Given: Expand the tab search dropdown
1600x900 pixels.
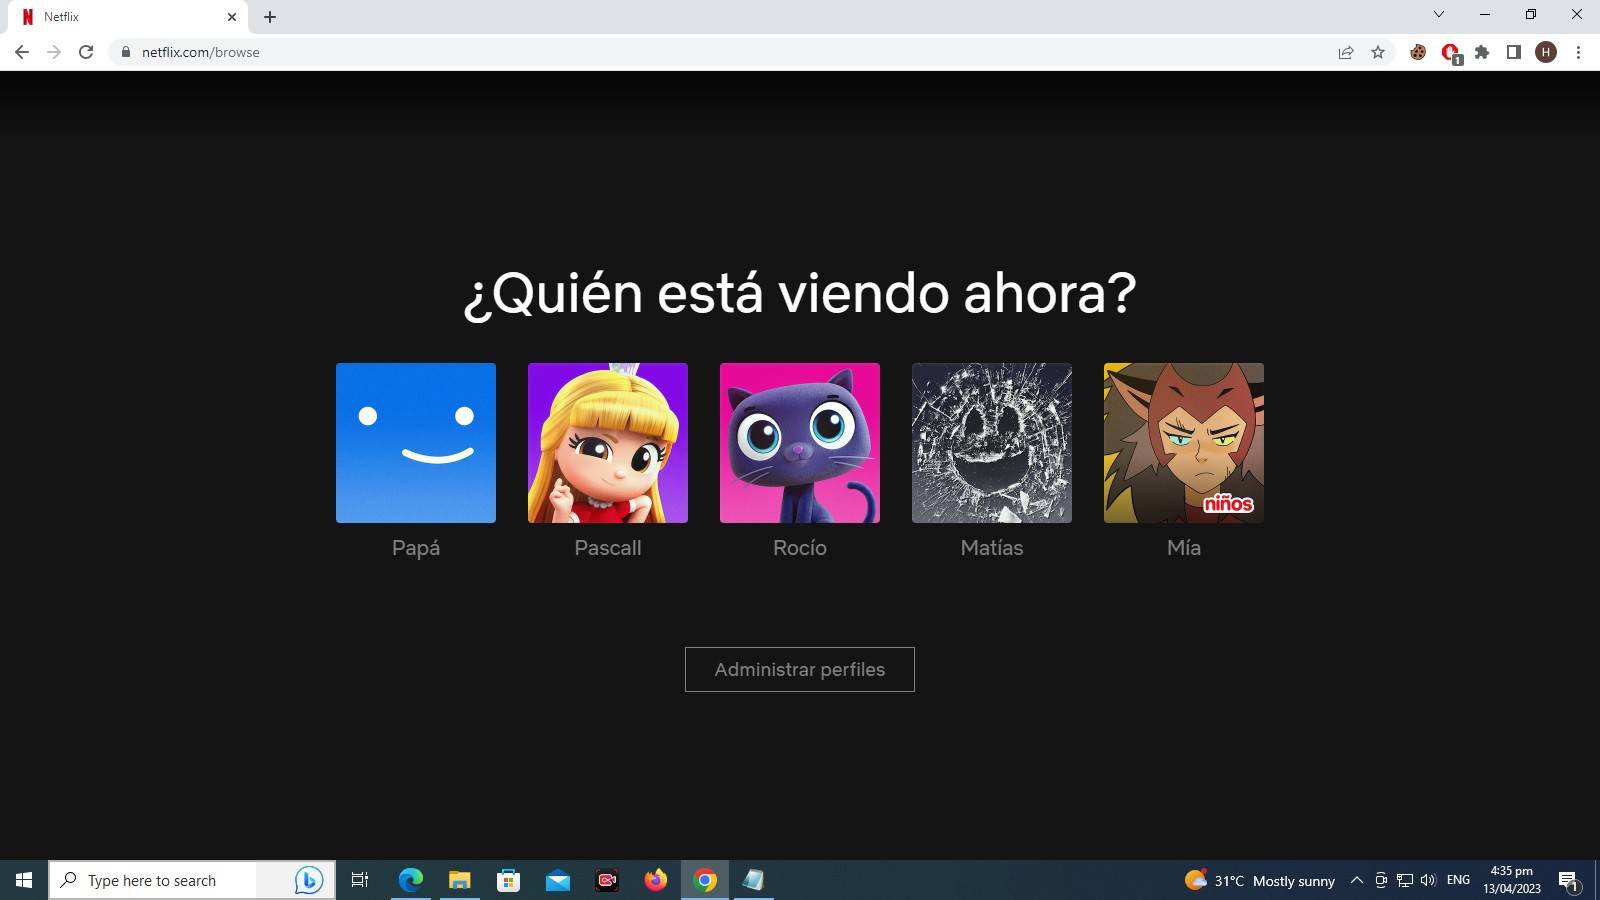Looking at the screenshot, I should (x=1439, y=14).
